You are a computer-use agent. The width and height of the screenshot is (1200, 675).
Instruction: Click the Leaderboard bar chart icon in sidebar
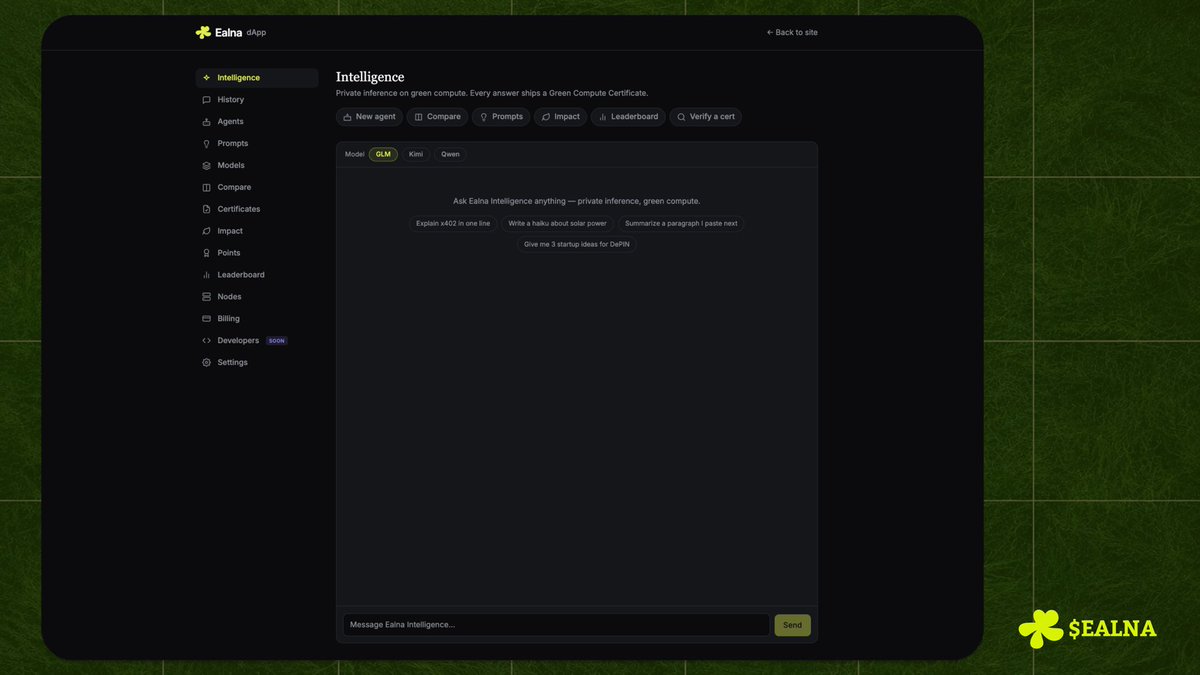206,275
